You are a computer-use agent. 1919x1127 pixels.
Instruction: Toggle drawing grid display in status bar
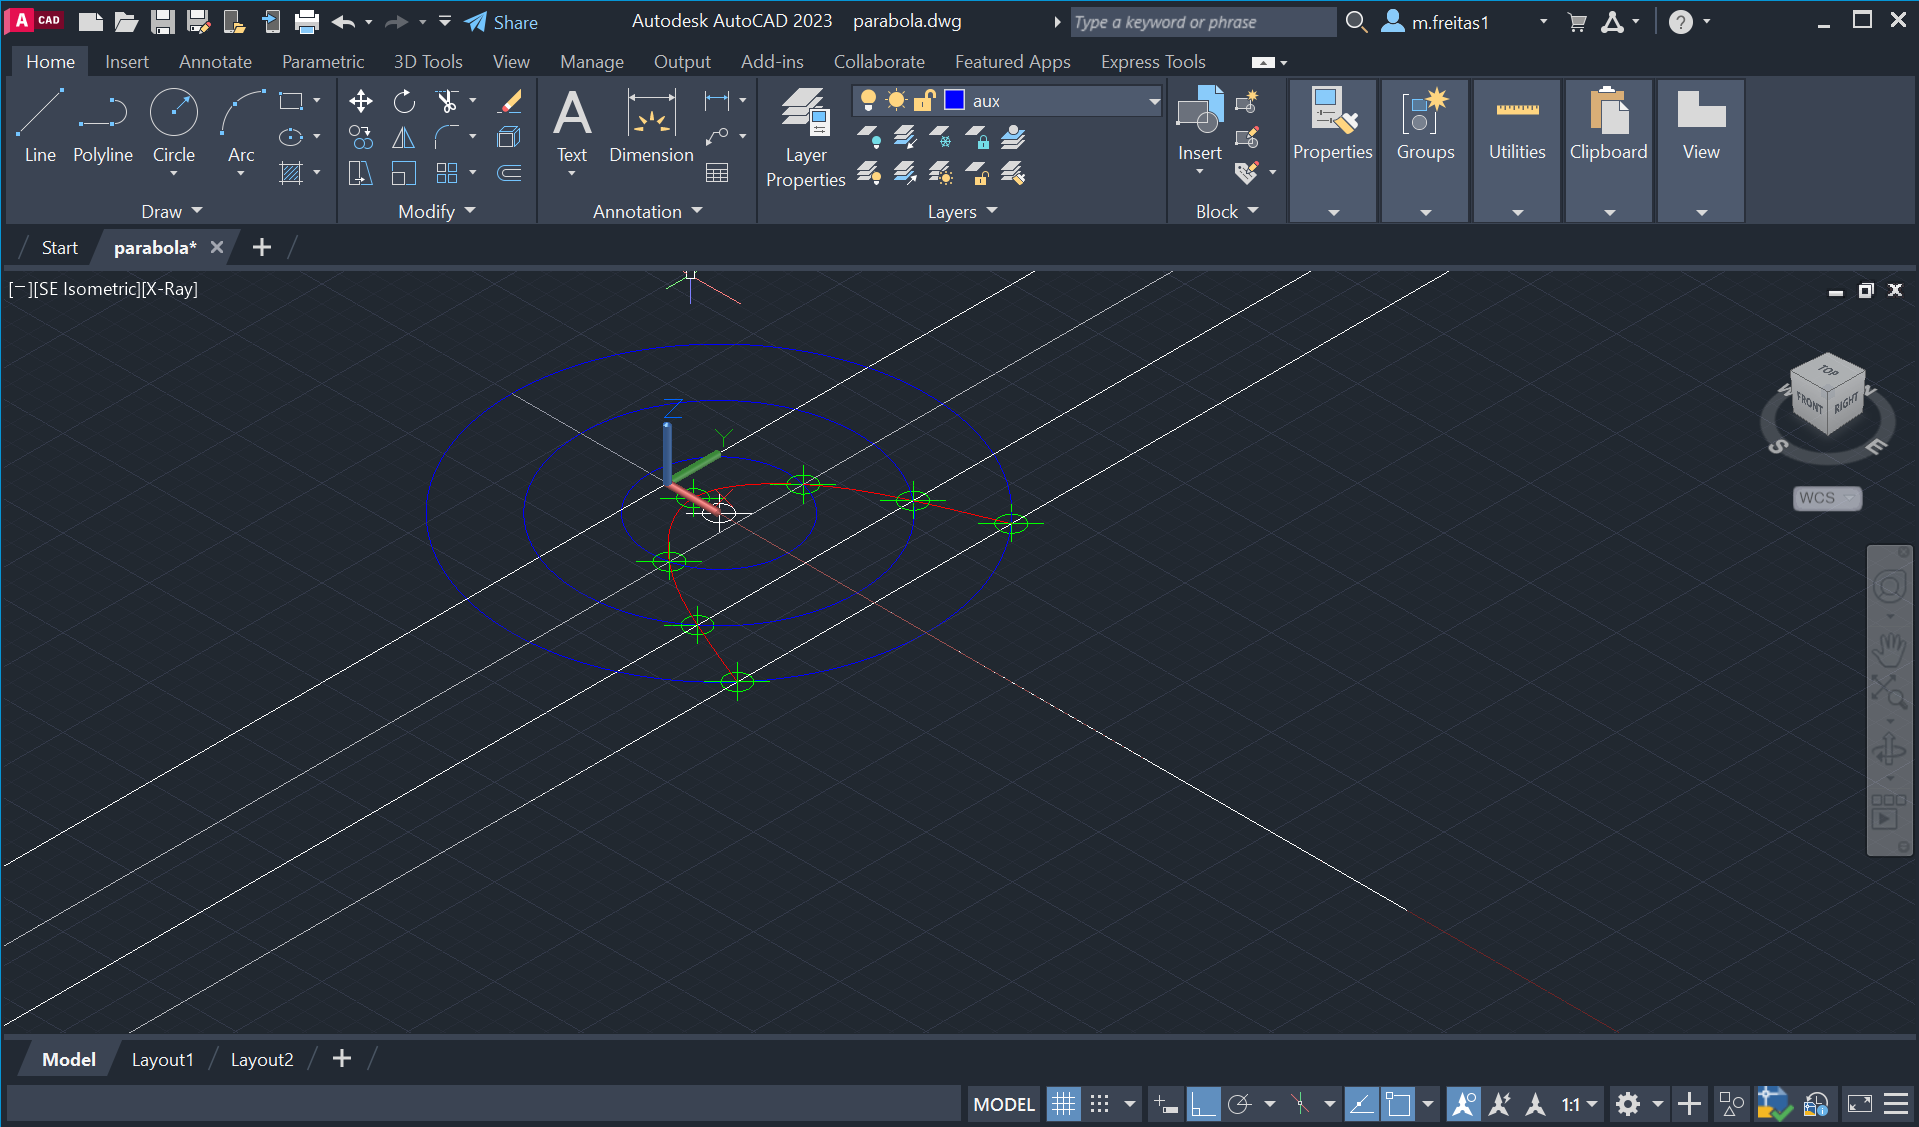point(1063,1104)
